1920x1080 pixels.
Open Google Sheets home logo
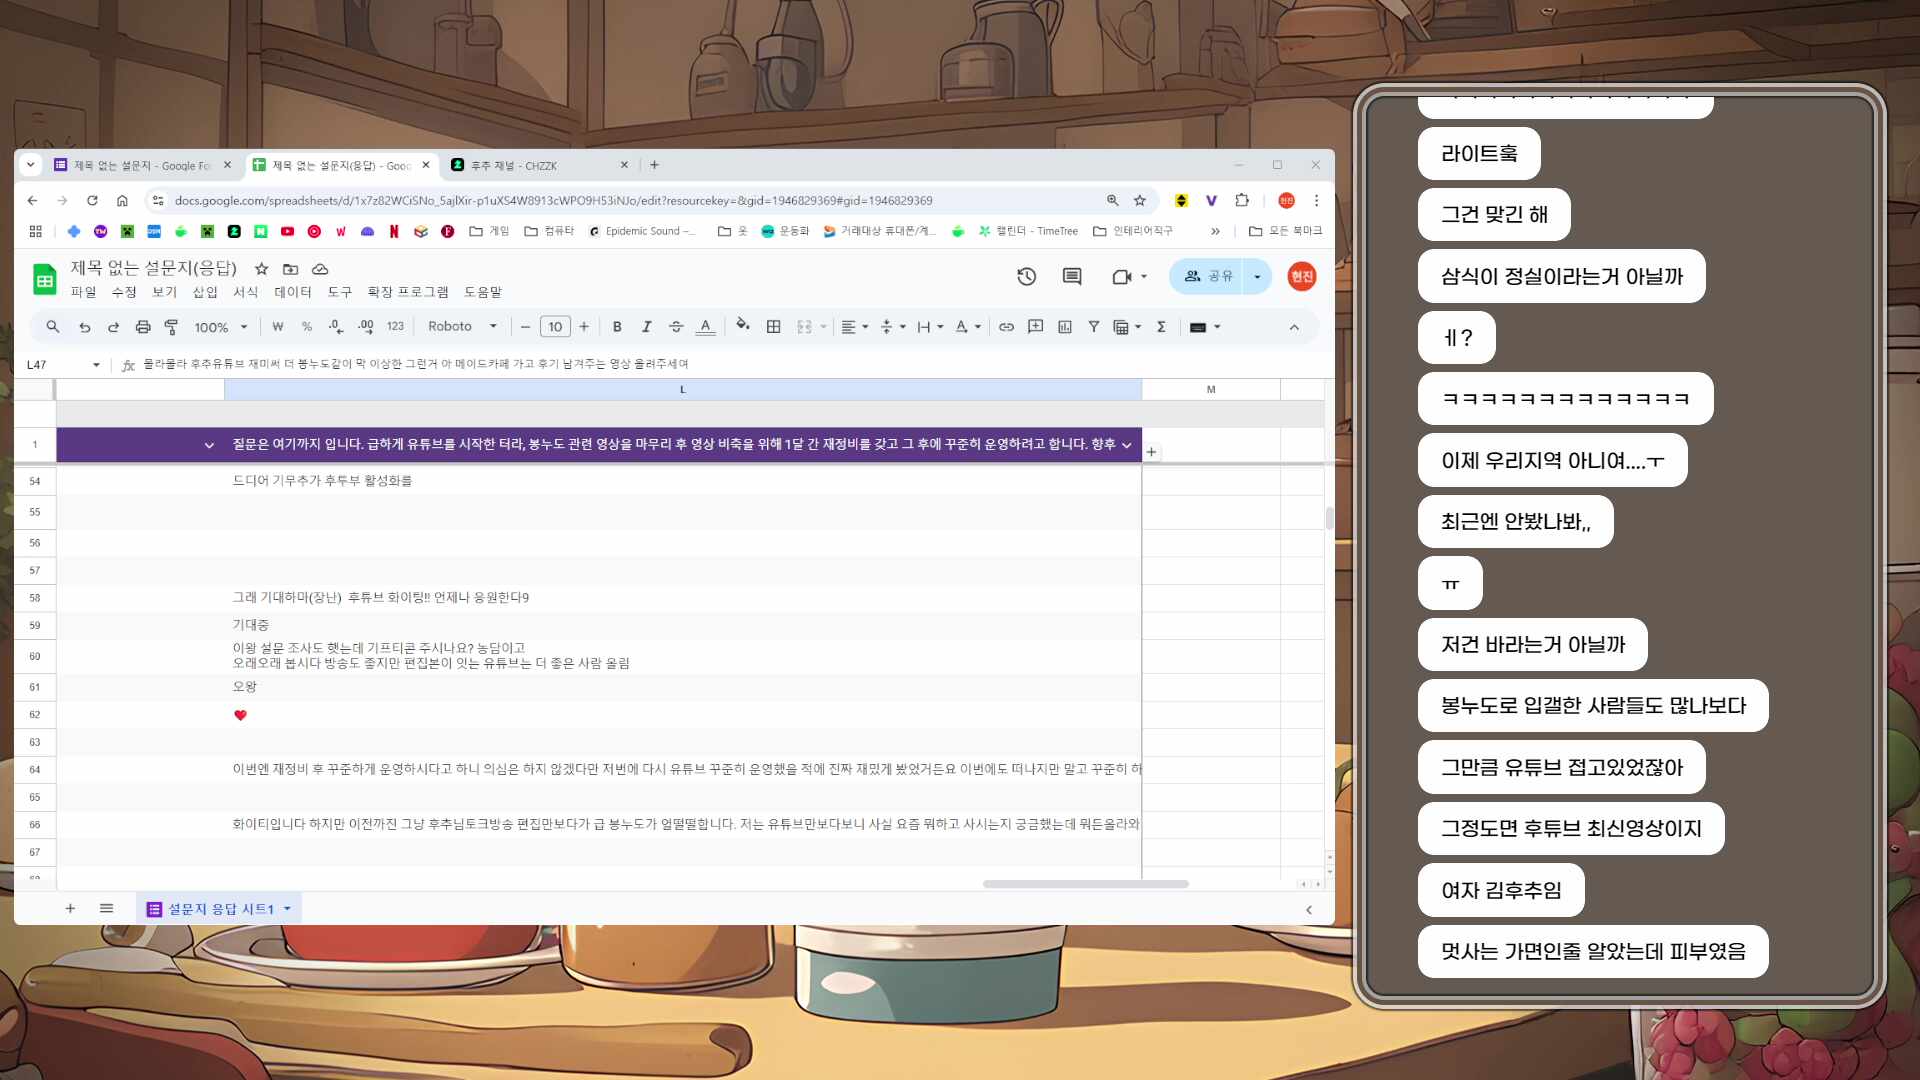[x=44, y=279]
